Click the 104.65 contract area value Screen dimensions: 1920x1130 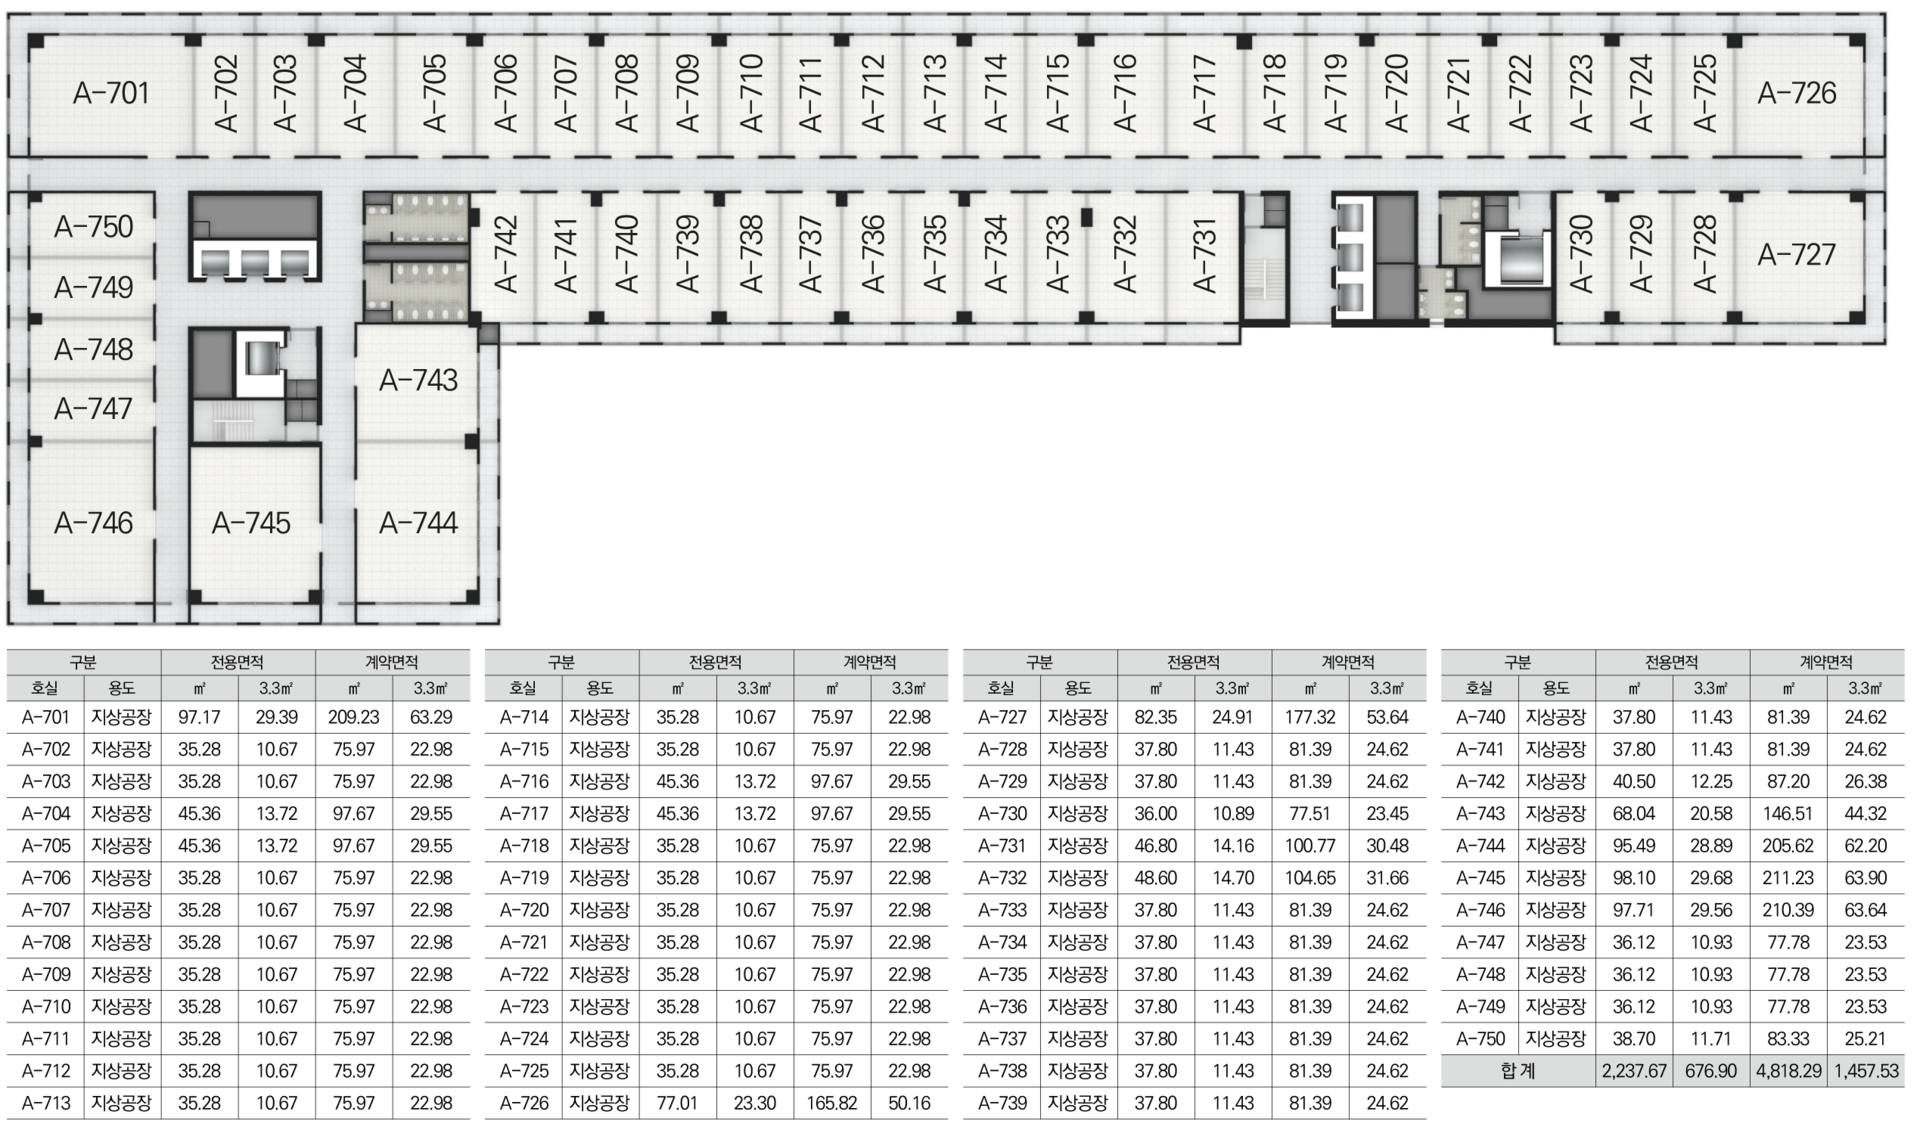click(x=1310, y=878)
